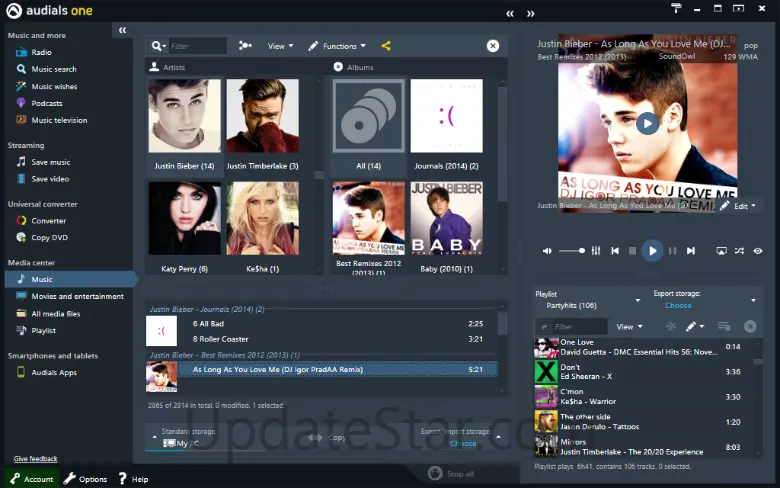
Task: Open Music wishes in sidebar
Action: tap(54, 86)
